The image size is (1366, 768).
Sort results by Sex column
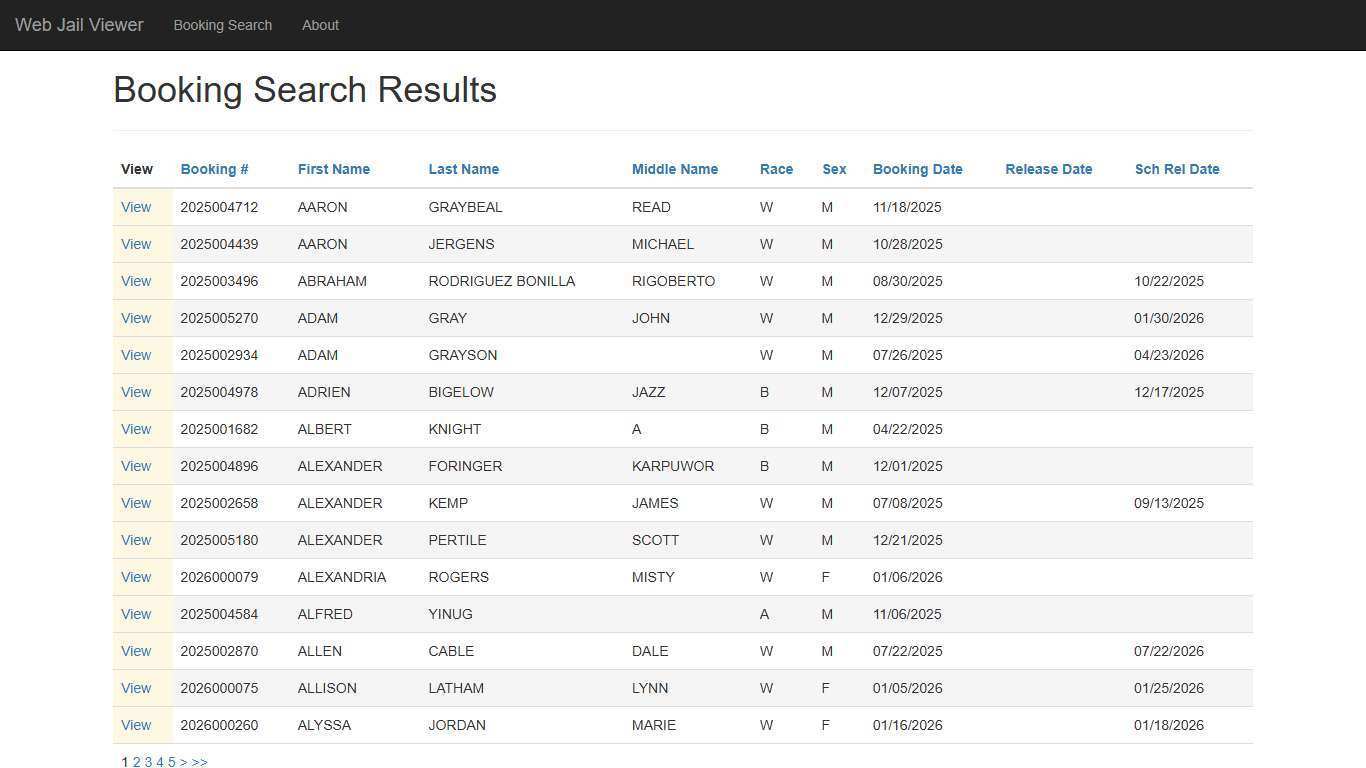click(834, 169)
